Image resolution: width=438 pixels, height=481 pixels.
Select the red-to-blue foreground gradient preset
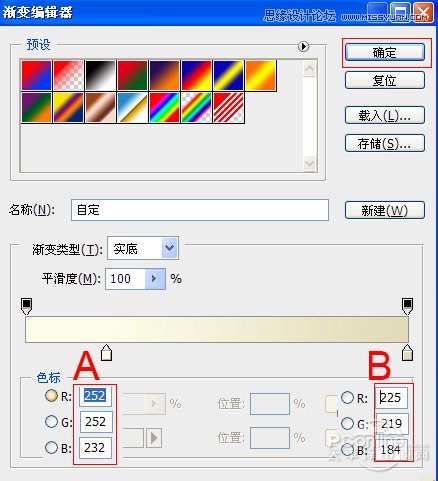37,75
